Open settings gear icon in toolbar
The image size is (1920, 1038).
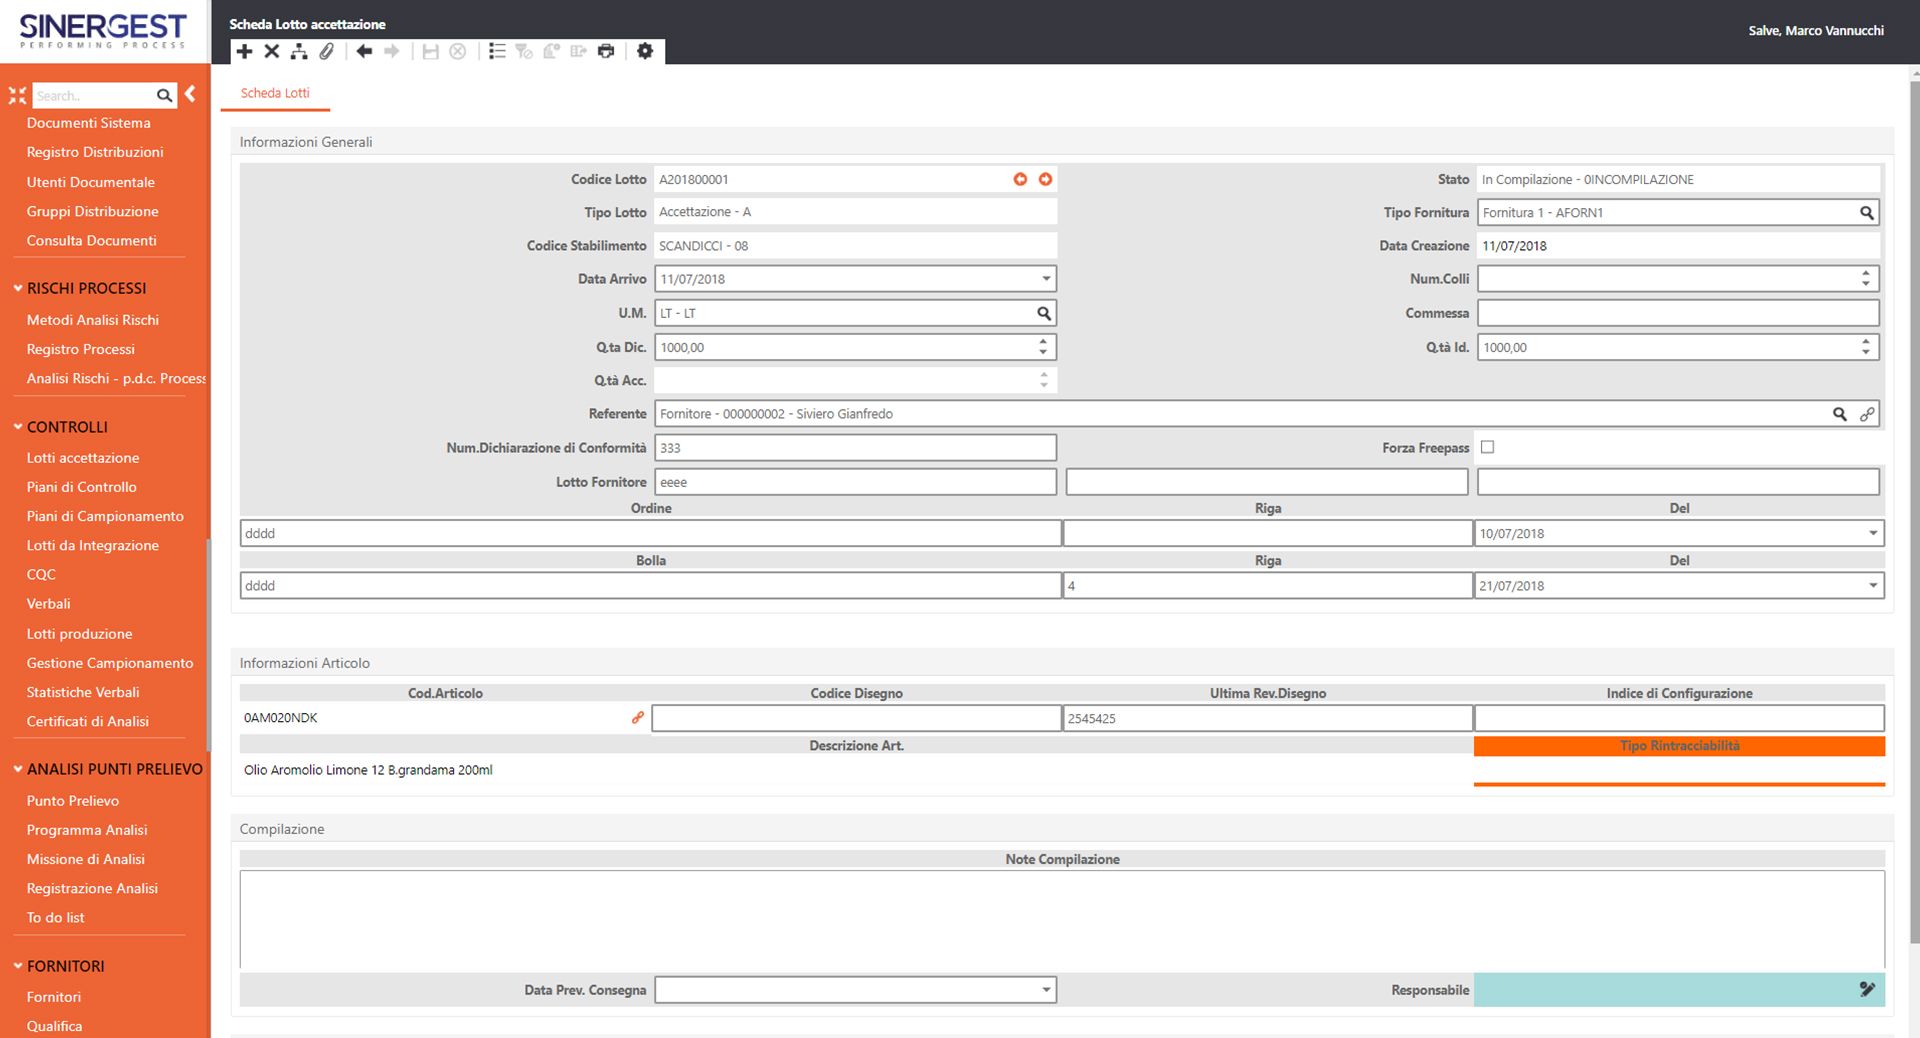tap(645, 51)
